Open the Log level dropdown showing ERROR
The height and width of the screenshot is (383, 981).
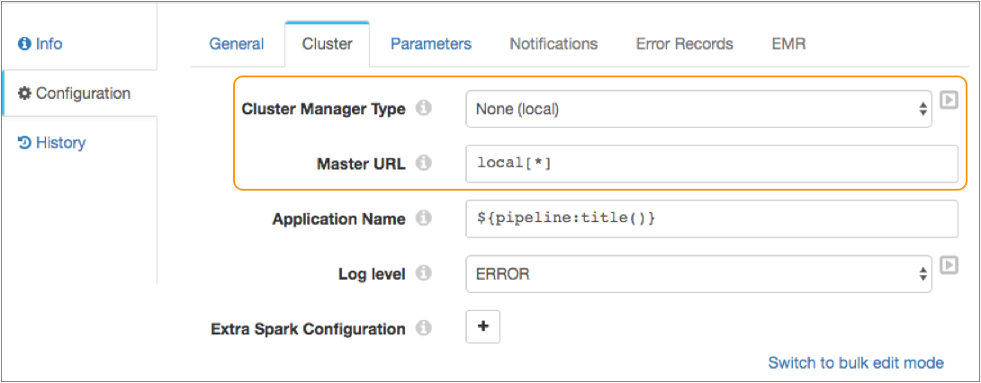[x=699, y=273]
